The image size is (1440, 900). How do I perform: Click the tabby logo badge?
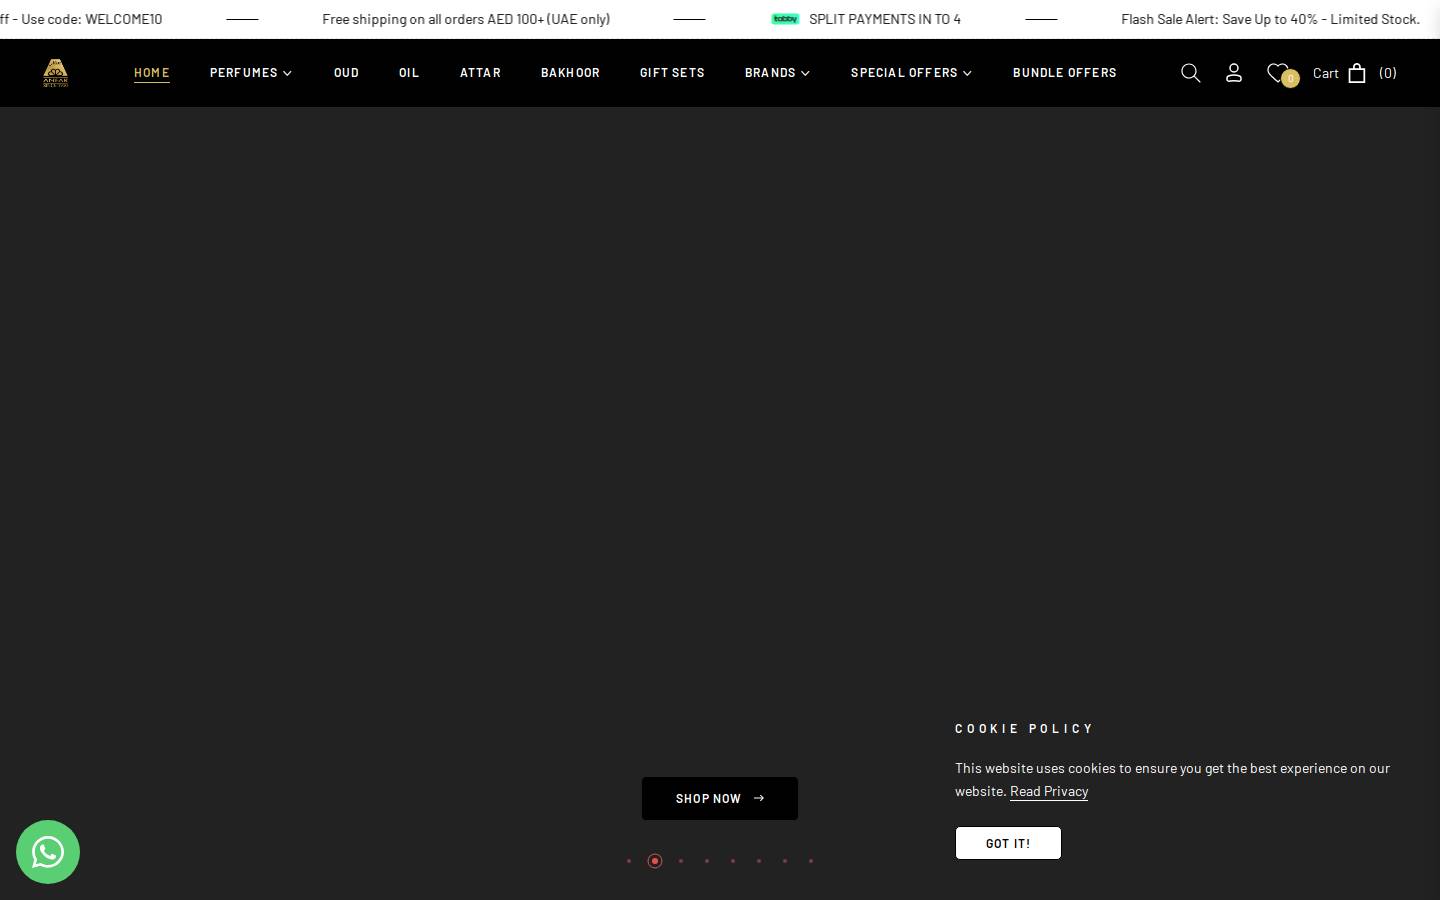tap(786, 19)
